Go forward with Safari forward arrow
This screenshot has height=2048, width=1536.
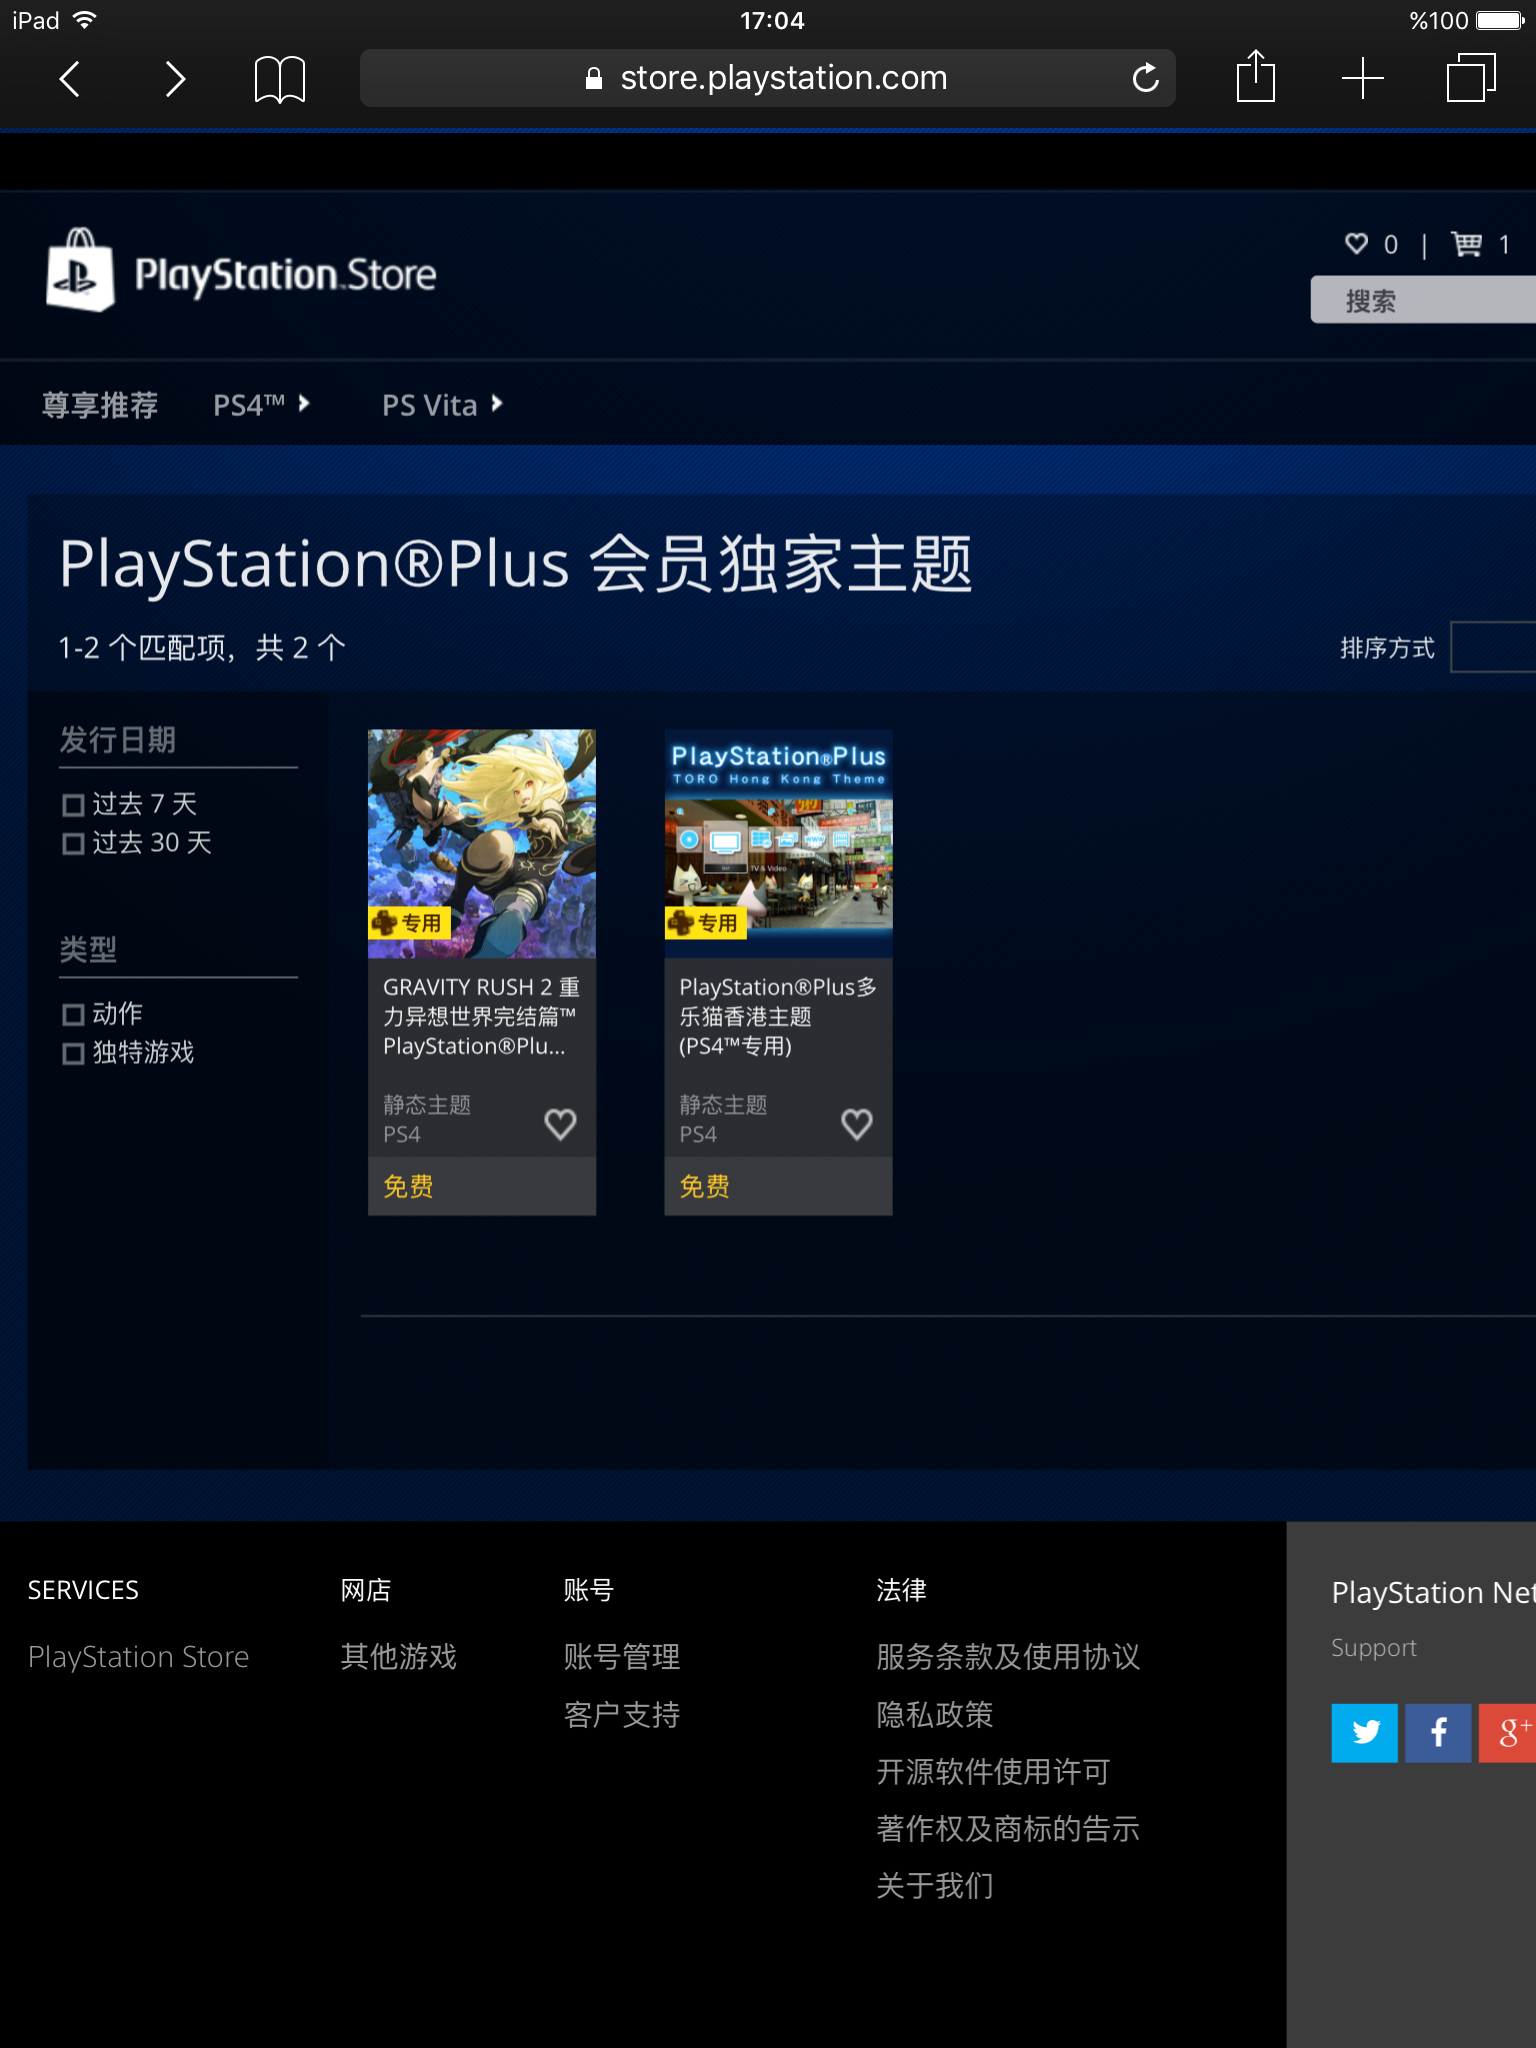click(x=175, y=79)
